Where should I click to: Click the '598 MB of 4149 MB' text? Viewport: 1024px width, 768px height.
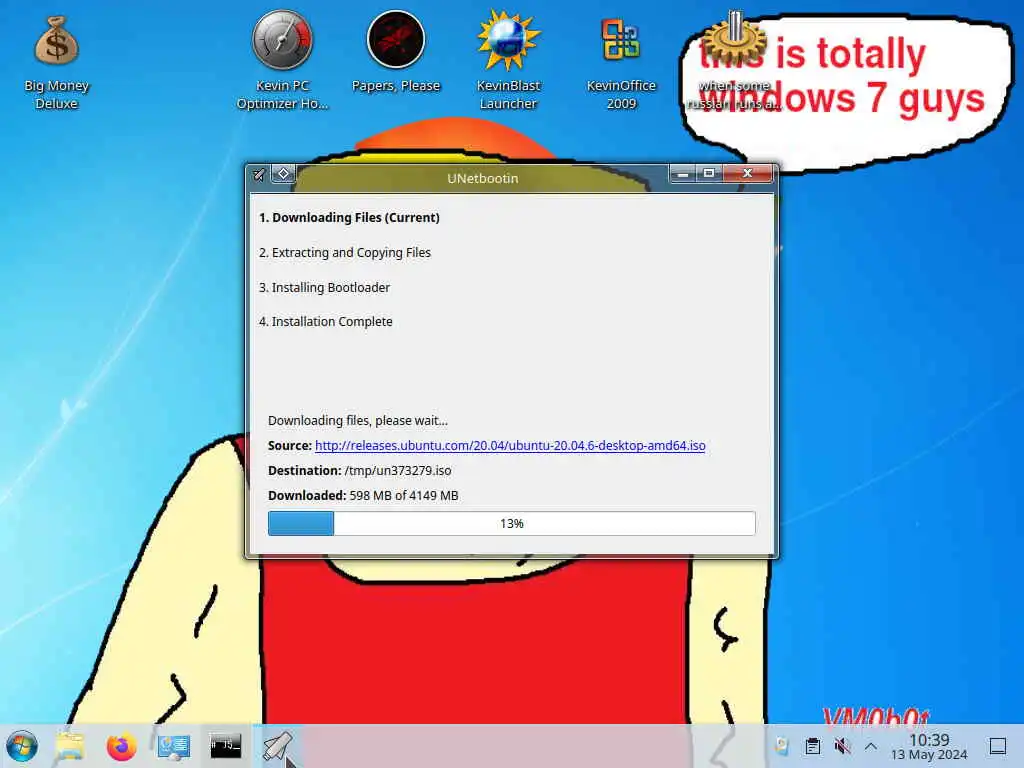point(404,496)
